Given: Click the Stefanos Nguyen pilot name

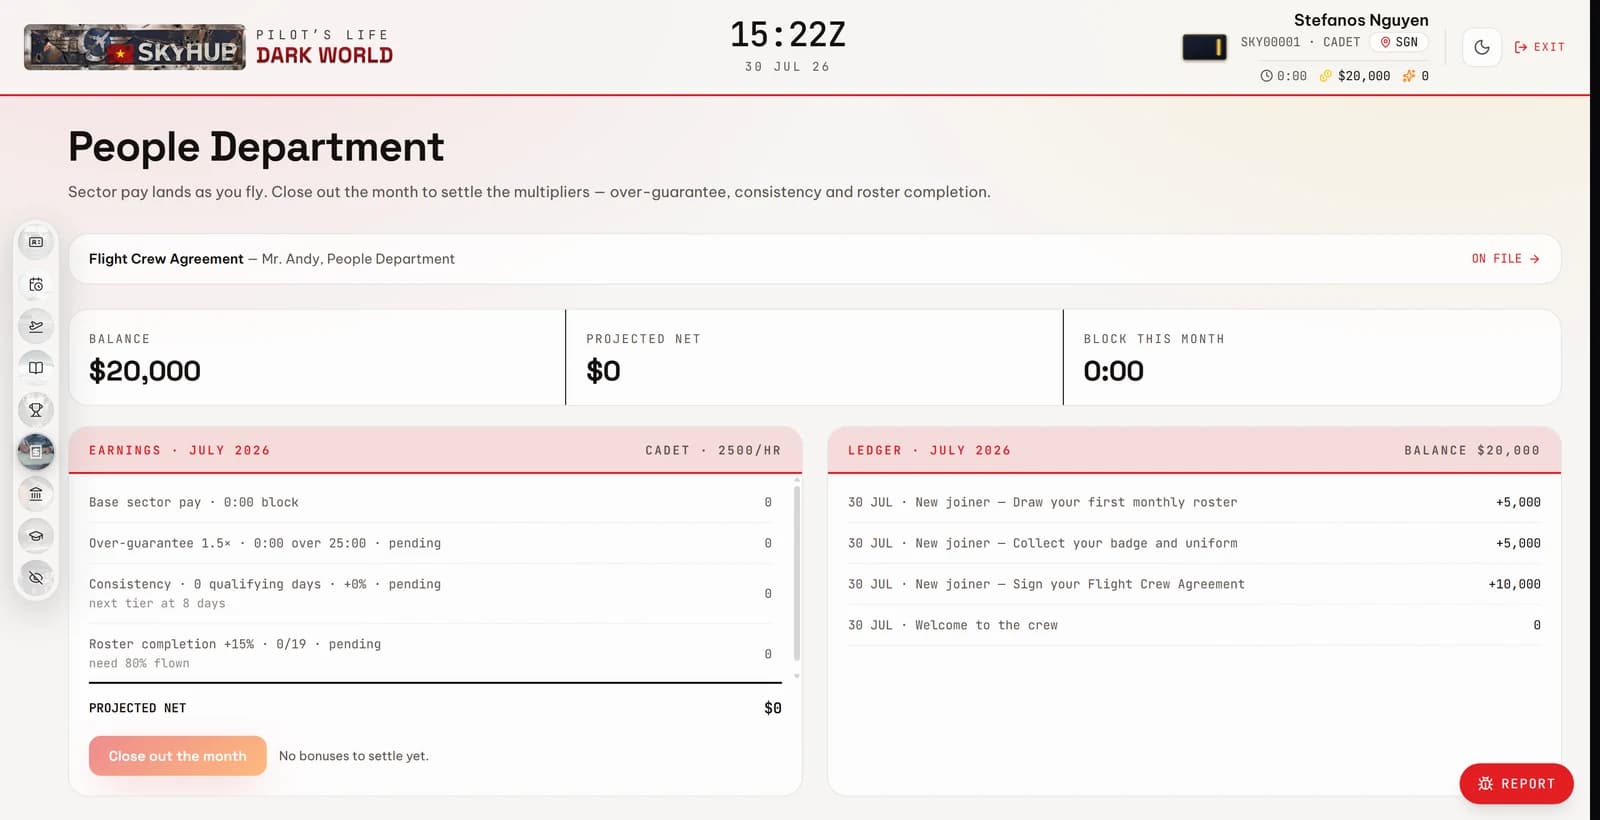Looking at the screenshot, I should pos(1361,20).
